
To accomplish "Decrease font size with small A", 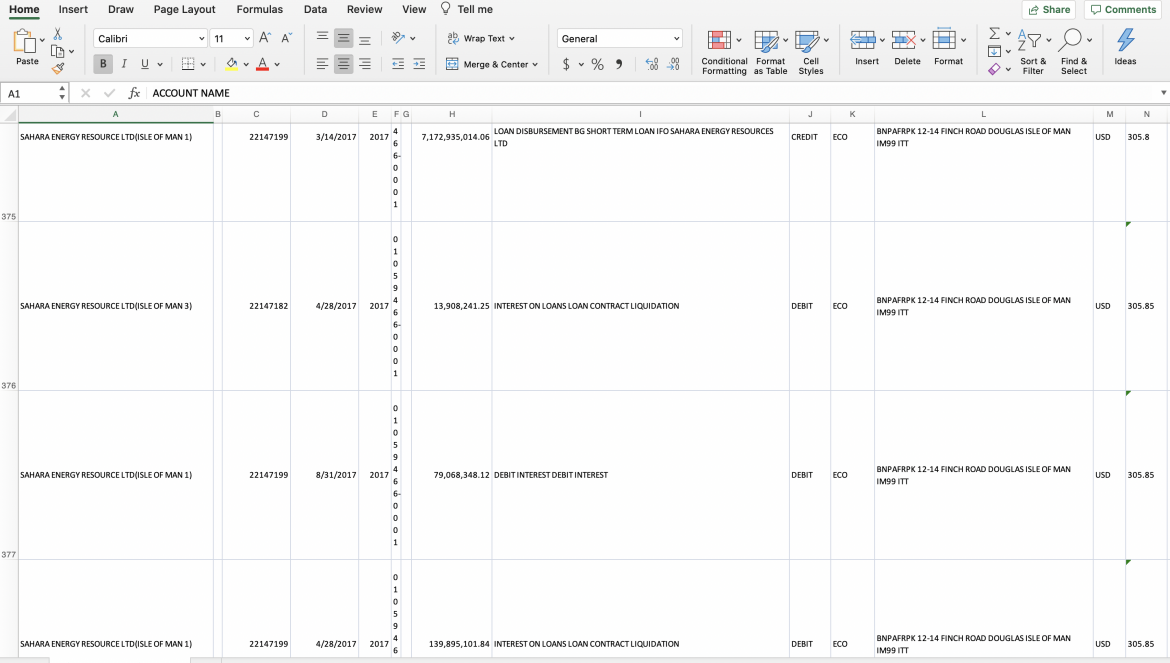I will coord(287,38).
